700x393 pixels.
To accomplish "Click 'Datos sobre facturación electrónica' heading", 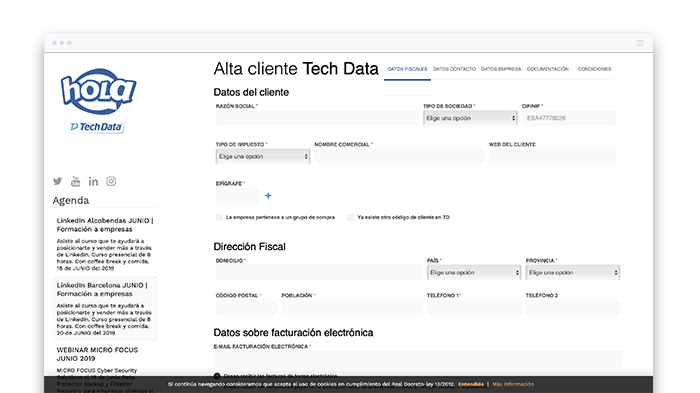I will pos(293,333).
